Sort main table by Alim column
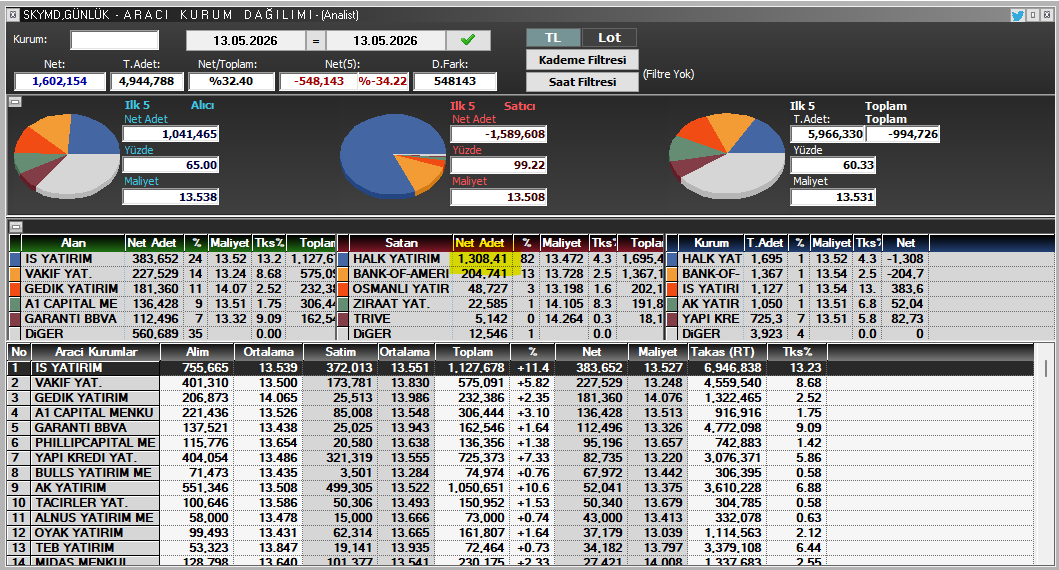1059x570 pixels. click(197, 352)
